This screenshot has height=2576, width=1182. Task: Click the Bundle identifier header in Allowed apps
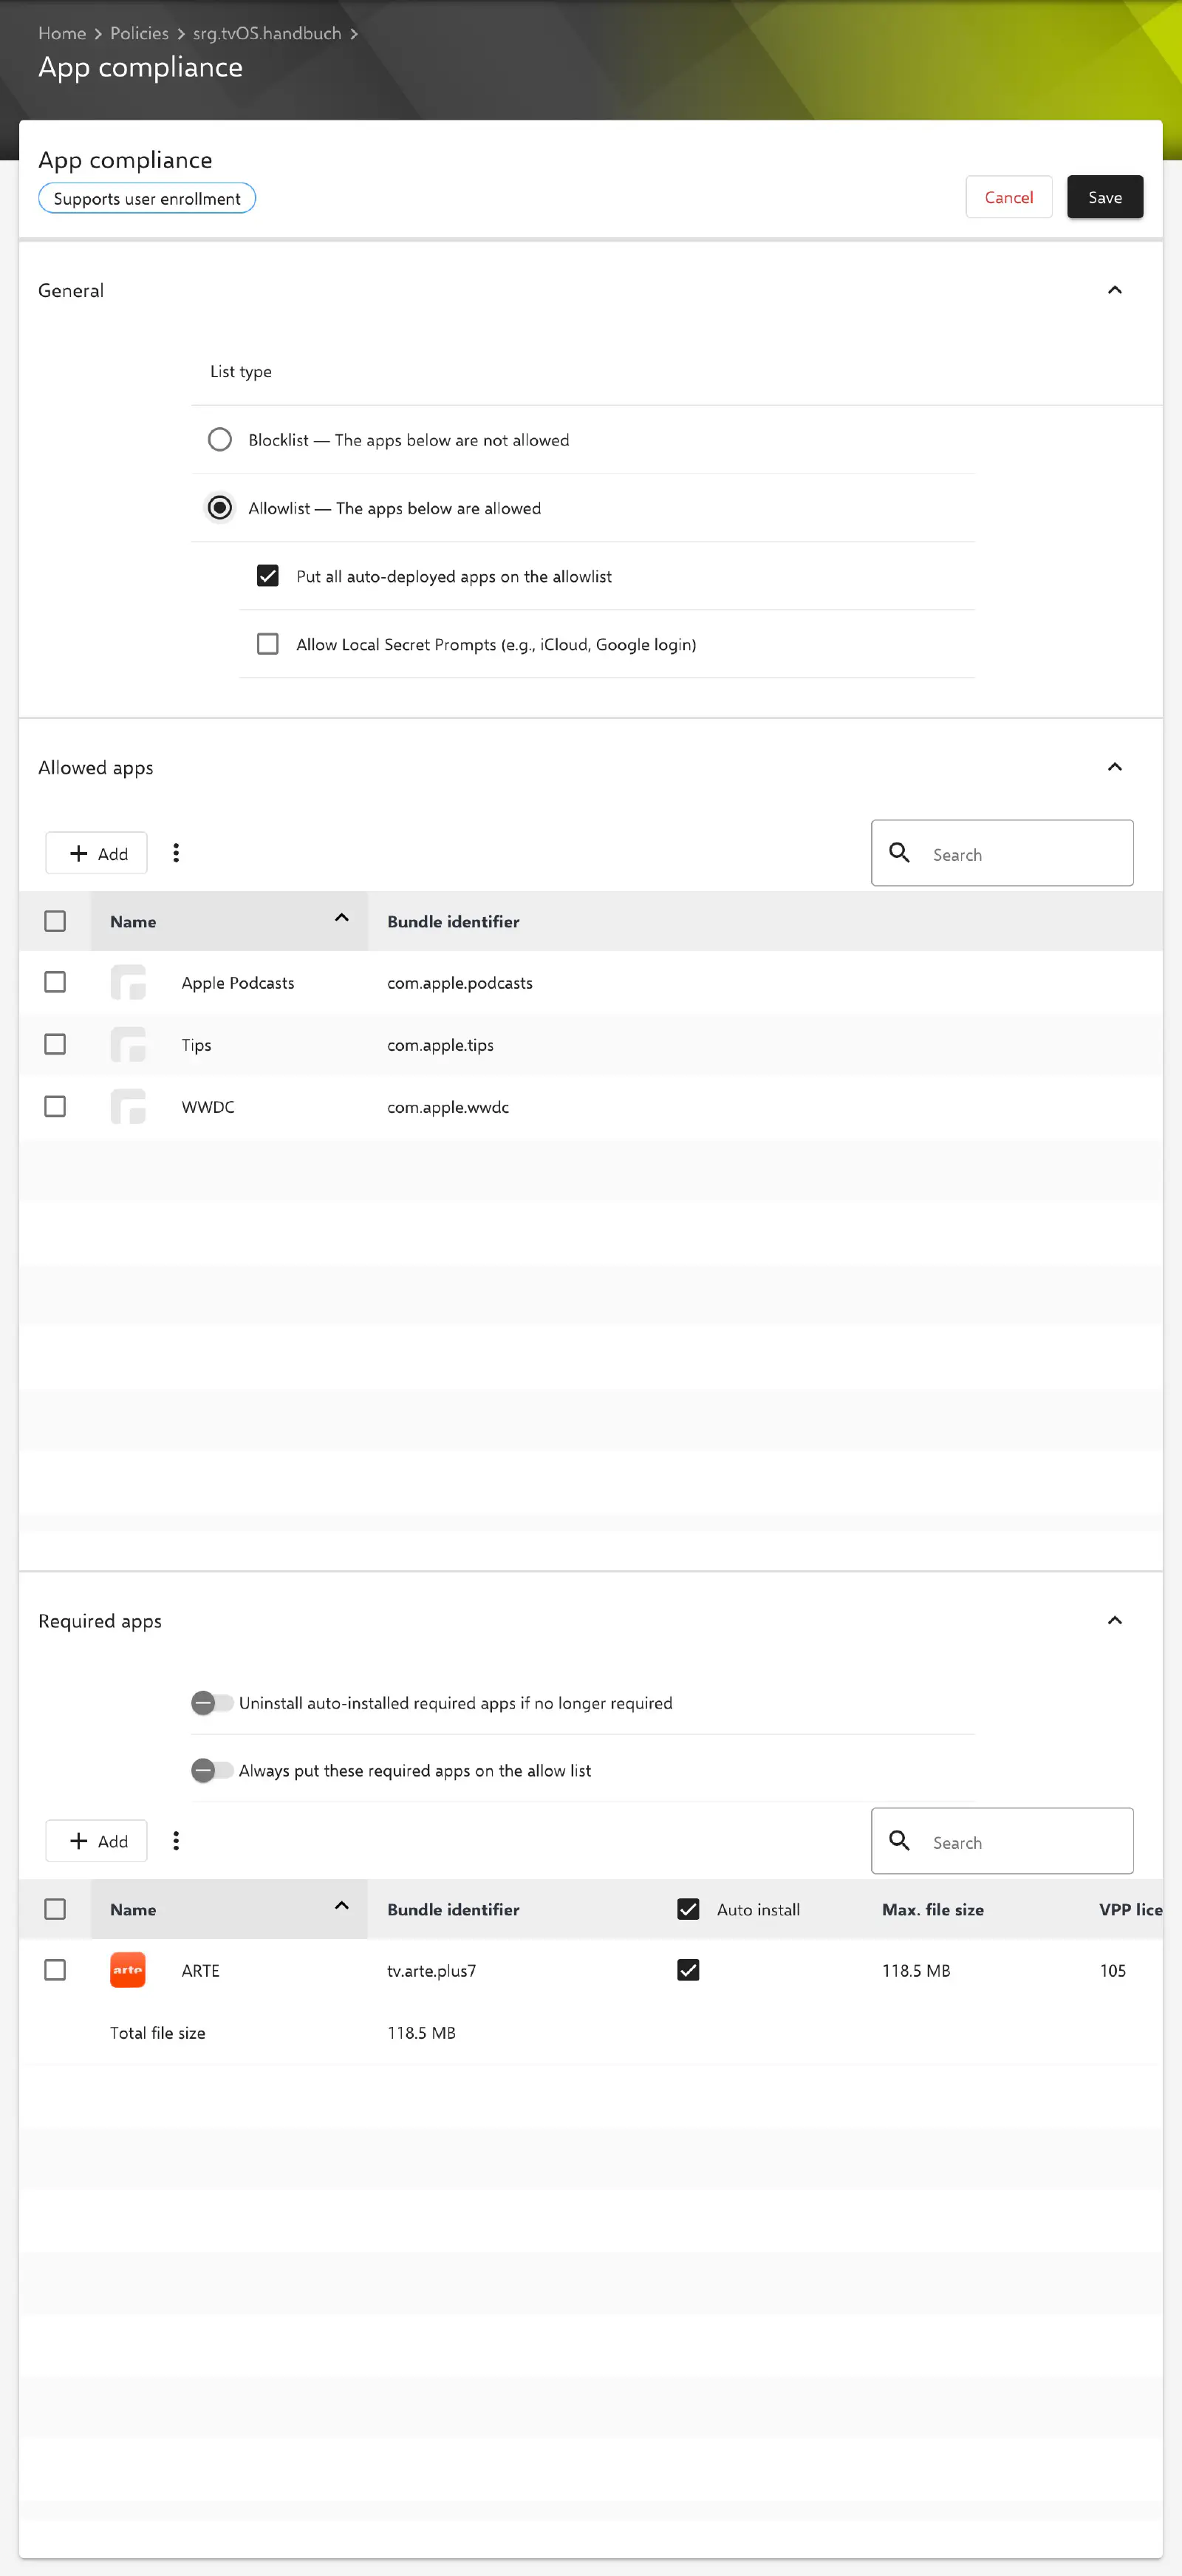tap(453, 921)
